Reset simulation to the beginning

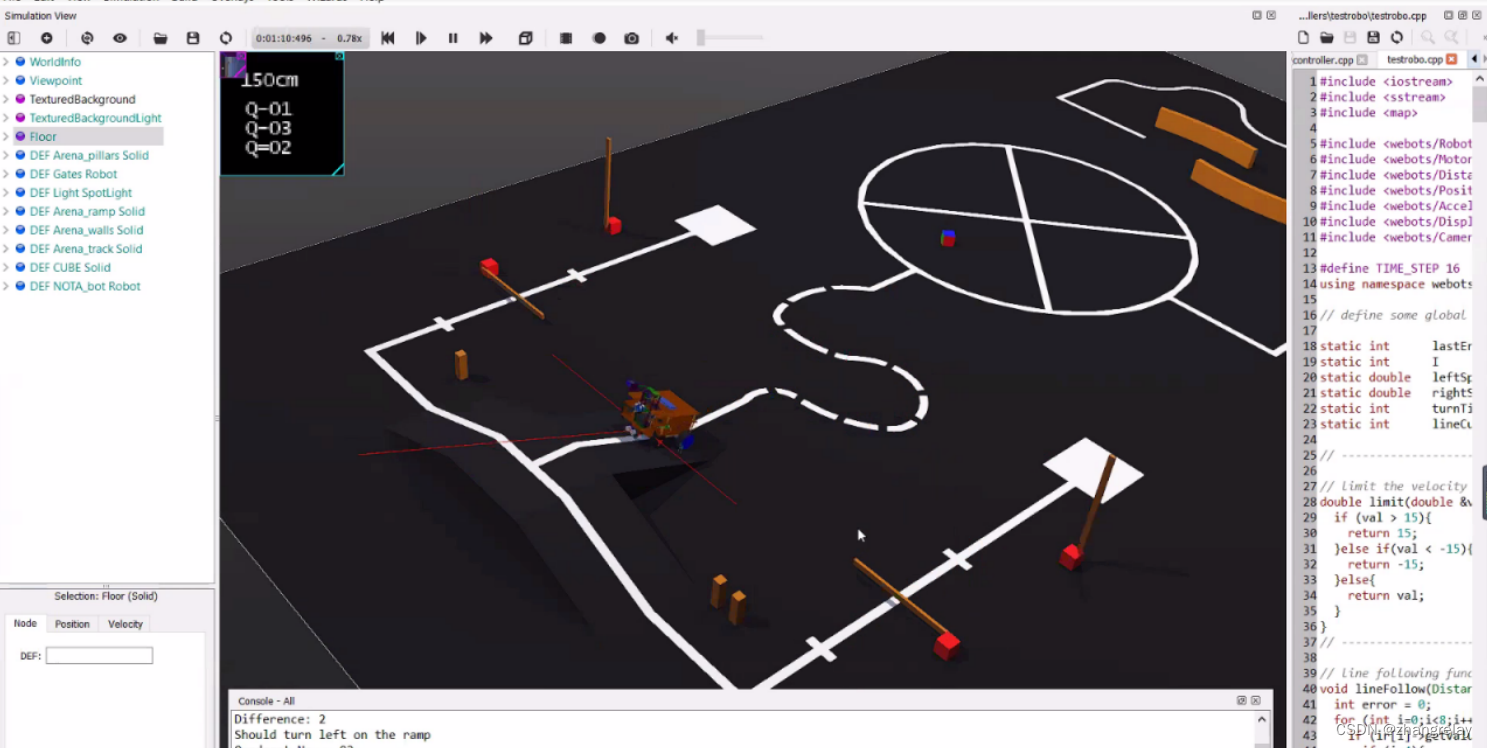click(x=388, y=38)
